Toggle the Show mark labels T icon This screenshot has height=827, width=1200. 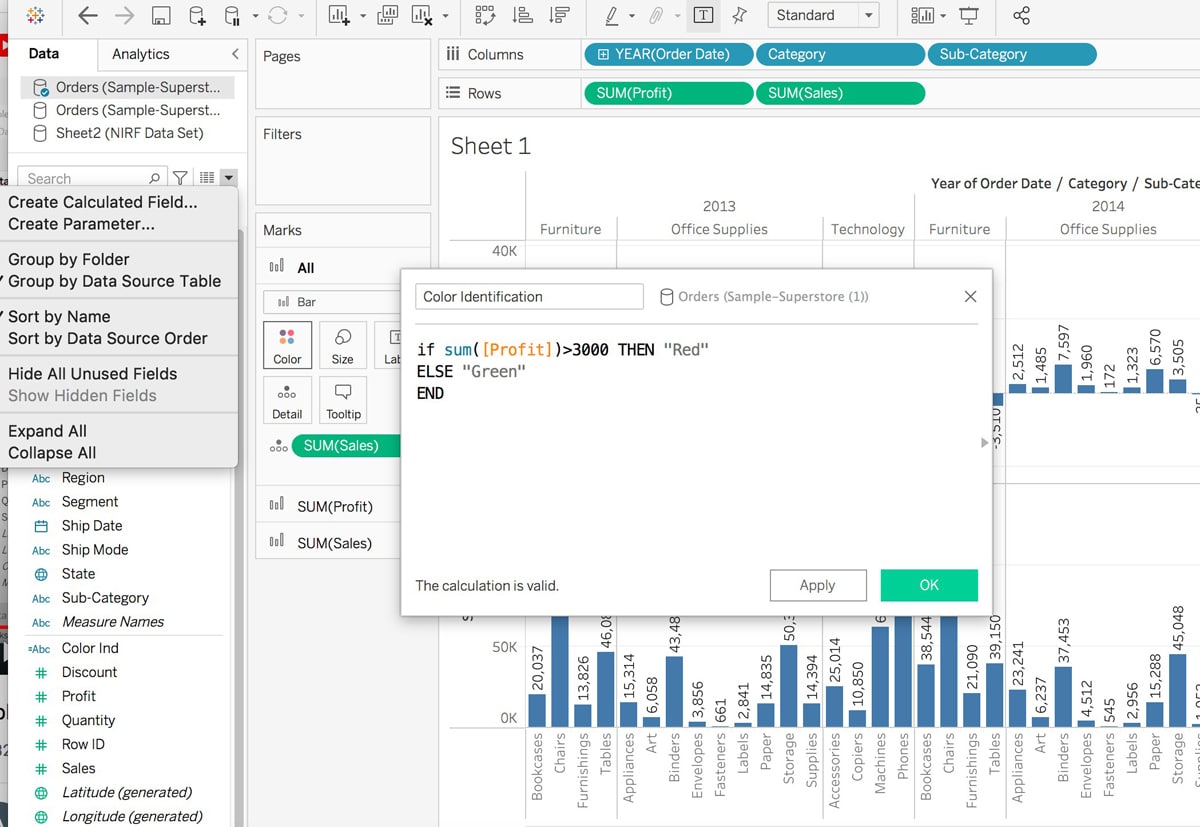pyautogui.click(x=703, y=16)
